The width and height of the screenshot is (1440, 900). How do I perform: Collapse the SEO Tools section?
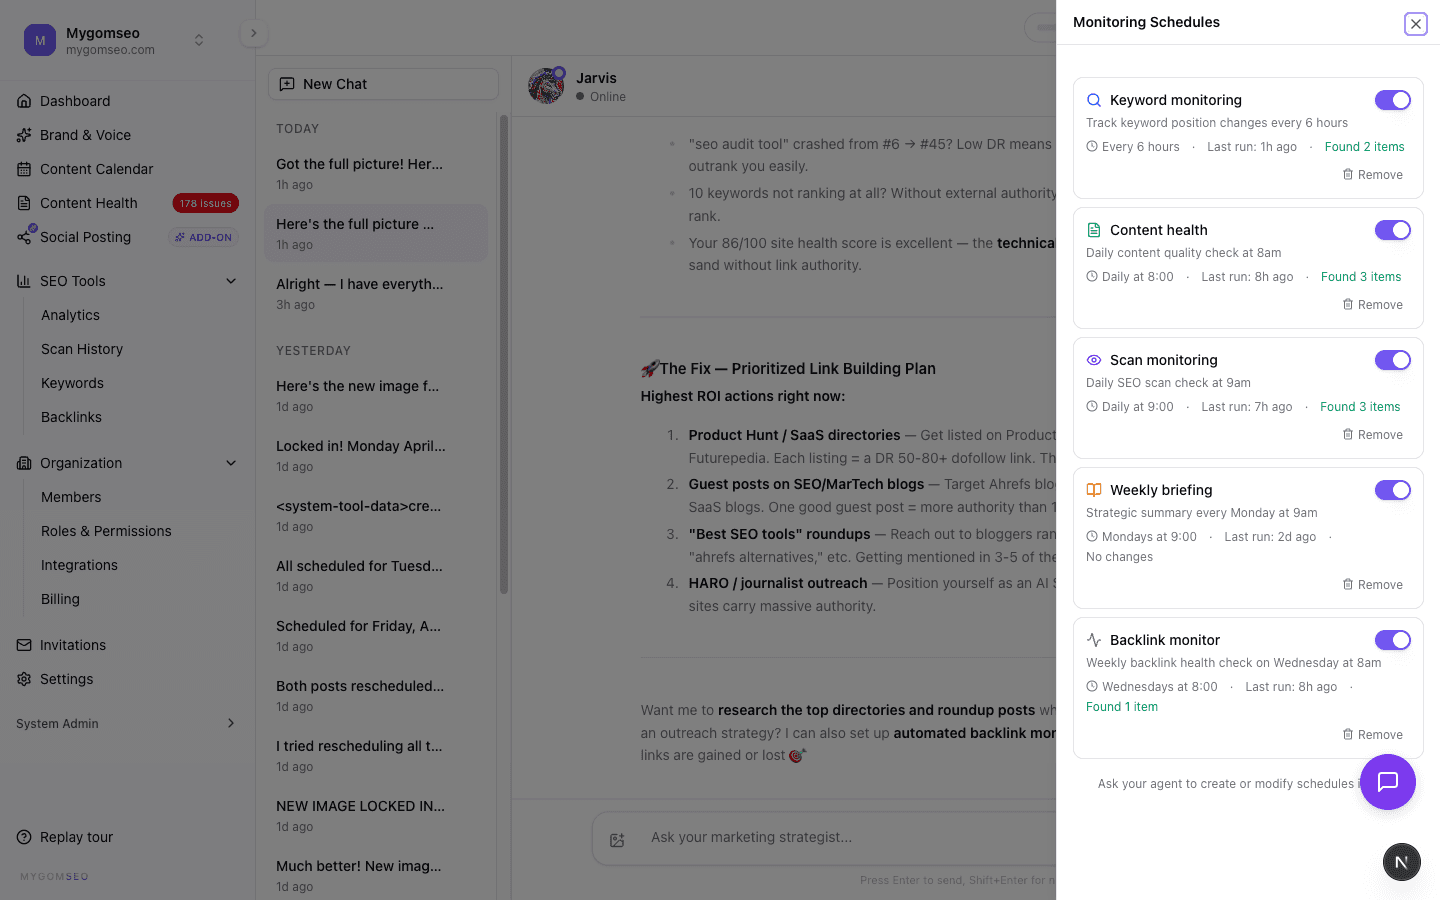pos(231,281)
